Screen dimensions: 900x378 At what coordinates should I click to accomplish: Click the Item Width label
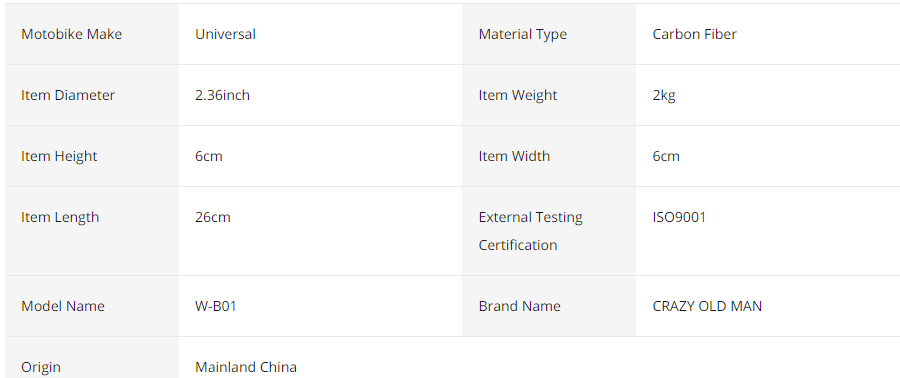[514, 156]
